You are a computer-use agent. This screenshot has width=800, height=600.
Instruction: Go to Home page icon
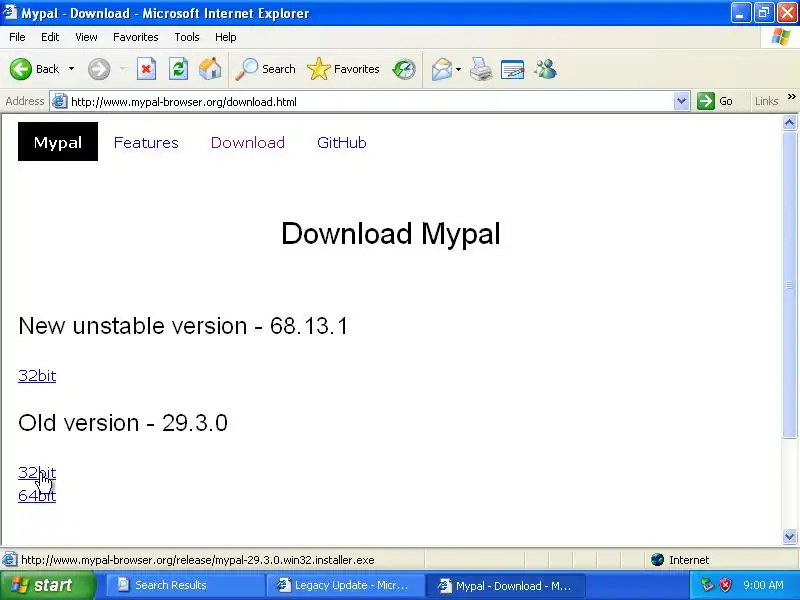tap(210, 69)
